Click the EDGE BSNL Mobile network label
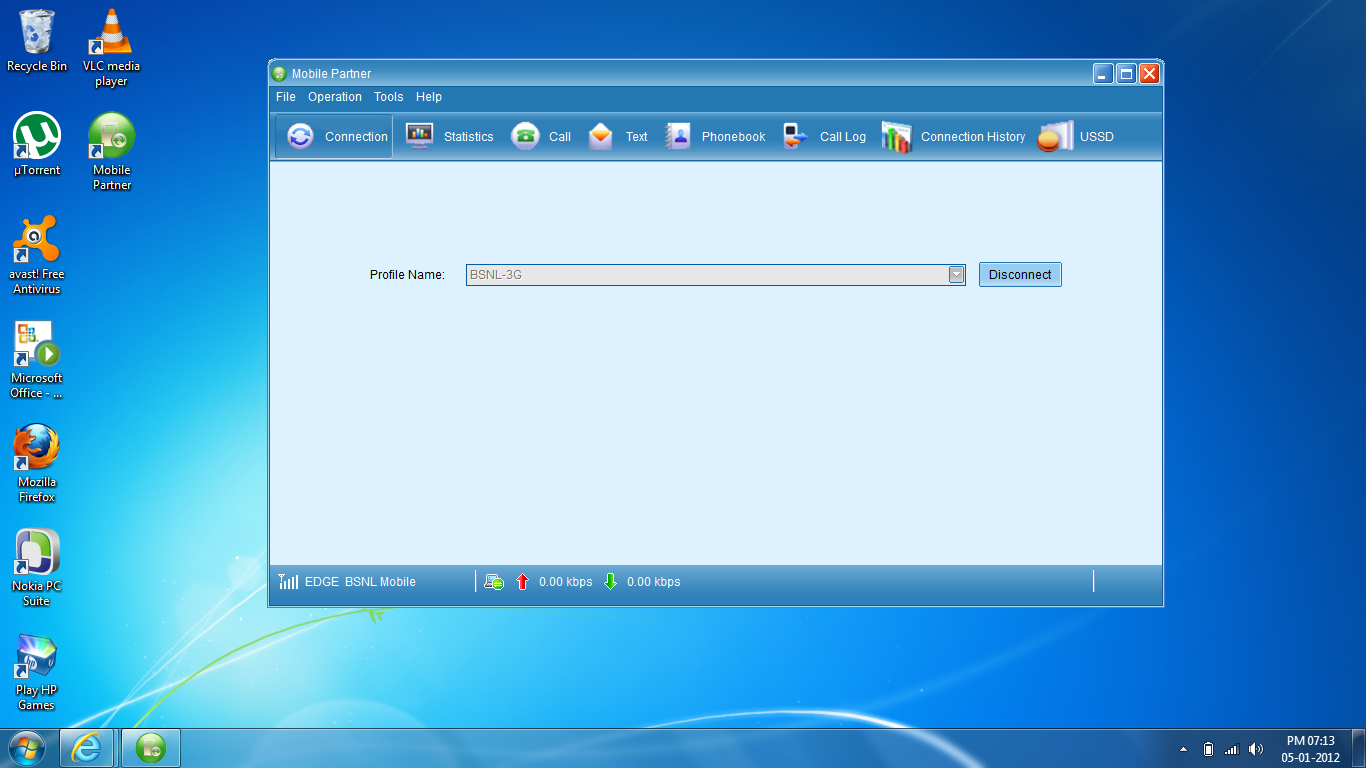Screen dimensions: 1366x768 [360, 582]
